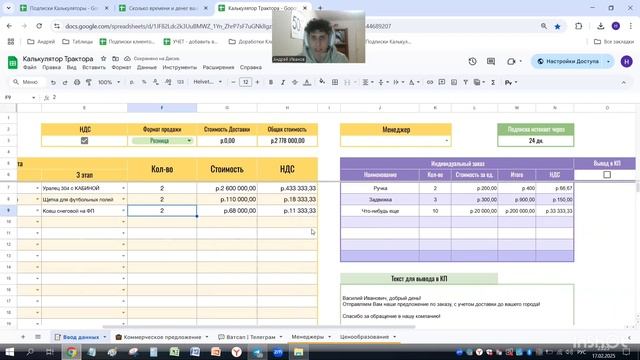Open the borders tool
The width and height of the screenshot is (640, 360).
[x=335, y=82]
